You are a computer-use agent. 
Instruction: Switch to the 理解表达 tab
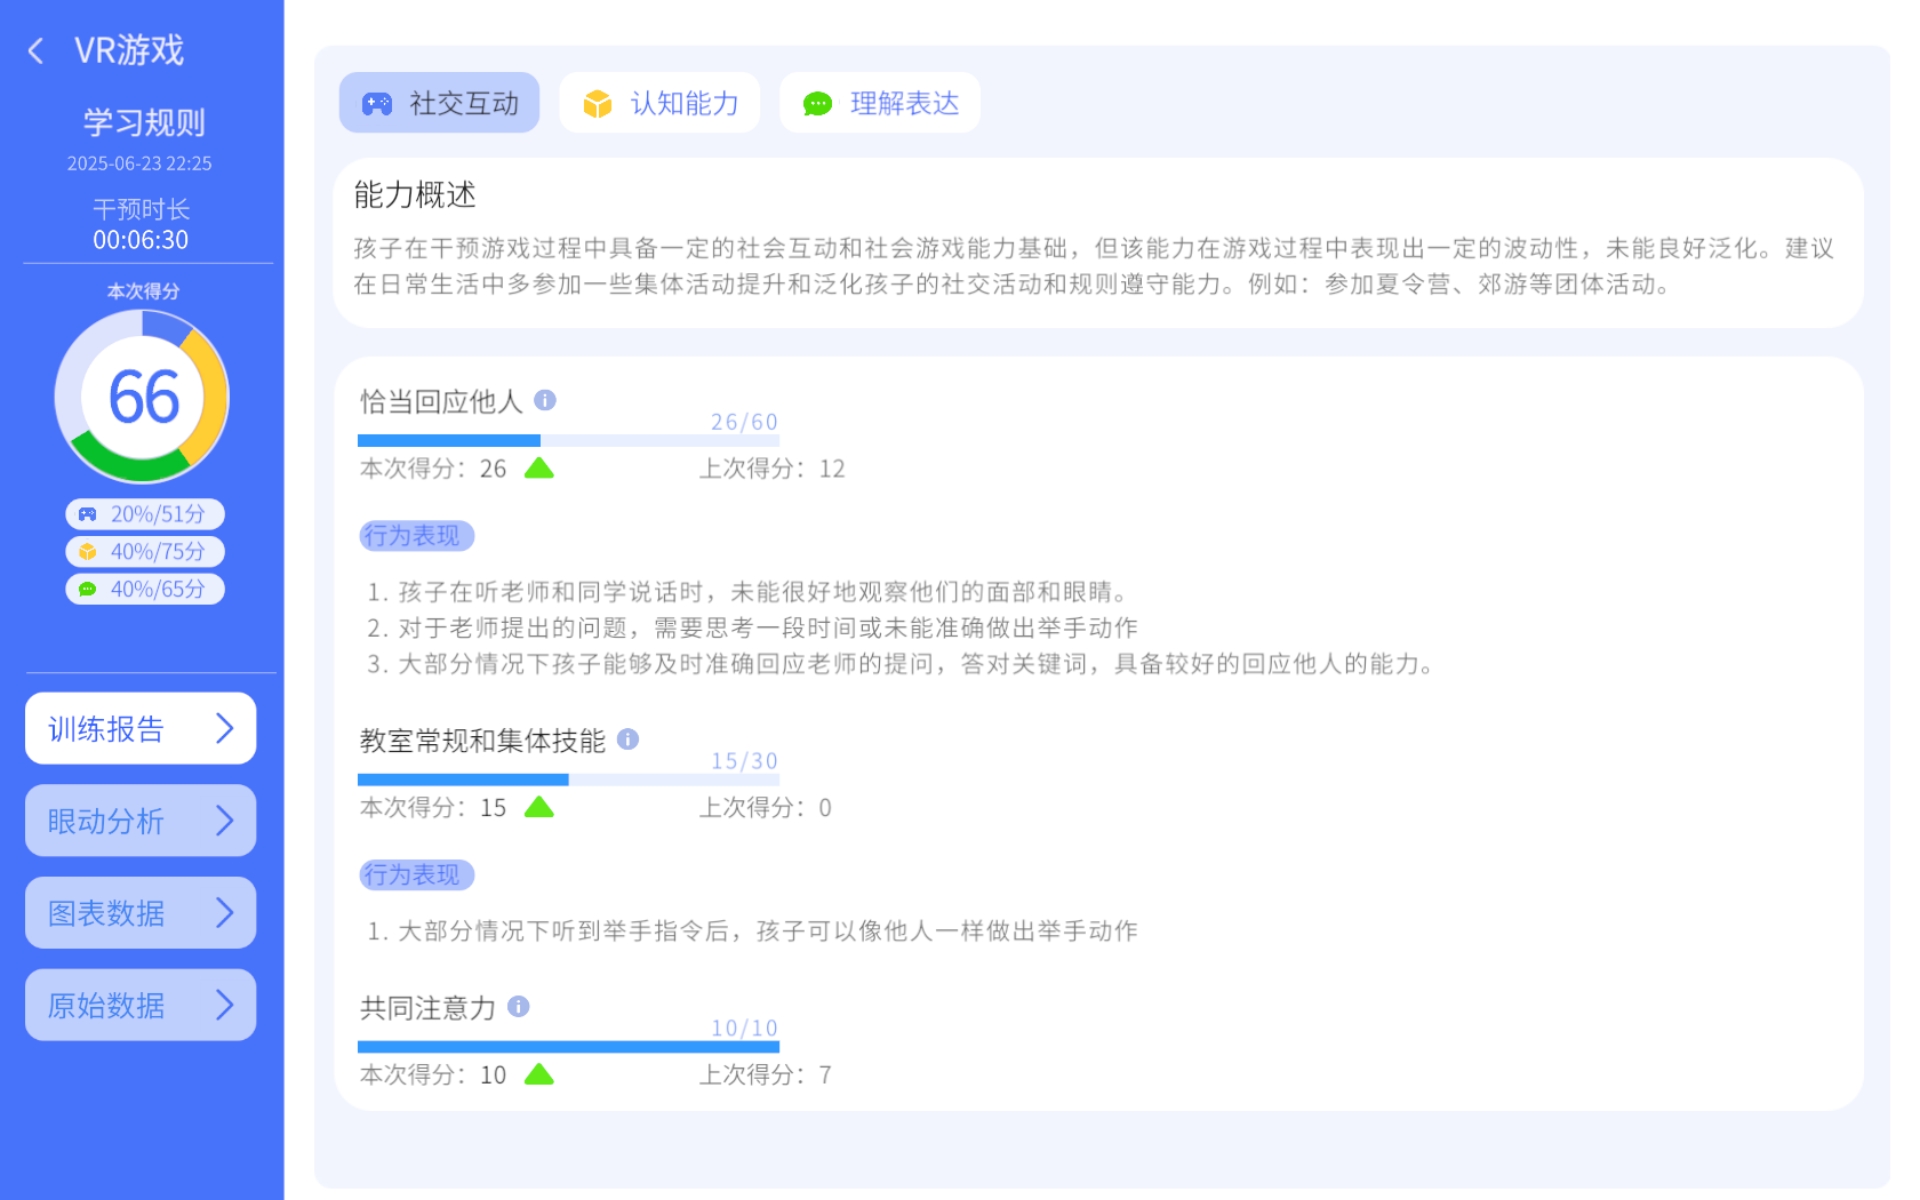pyautogui.click(x=880, y=102)
